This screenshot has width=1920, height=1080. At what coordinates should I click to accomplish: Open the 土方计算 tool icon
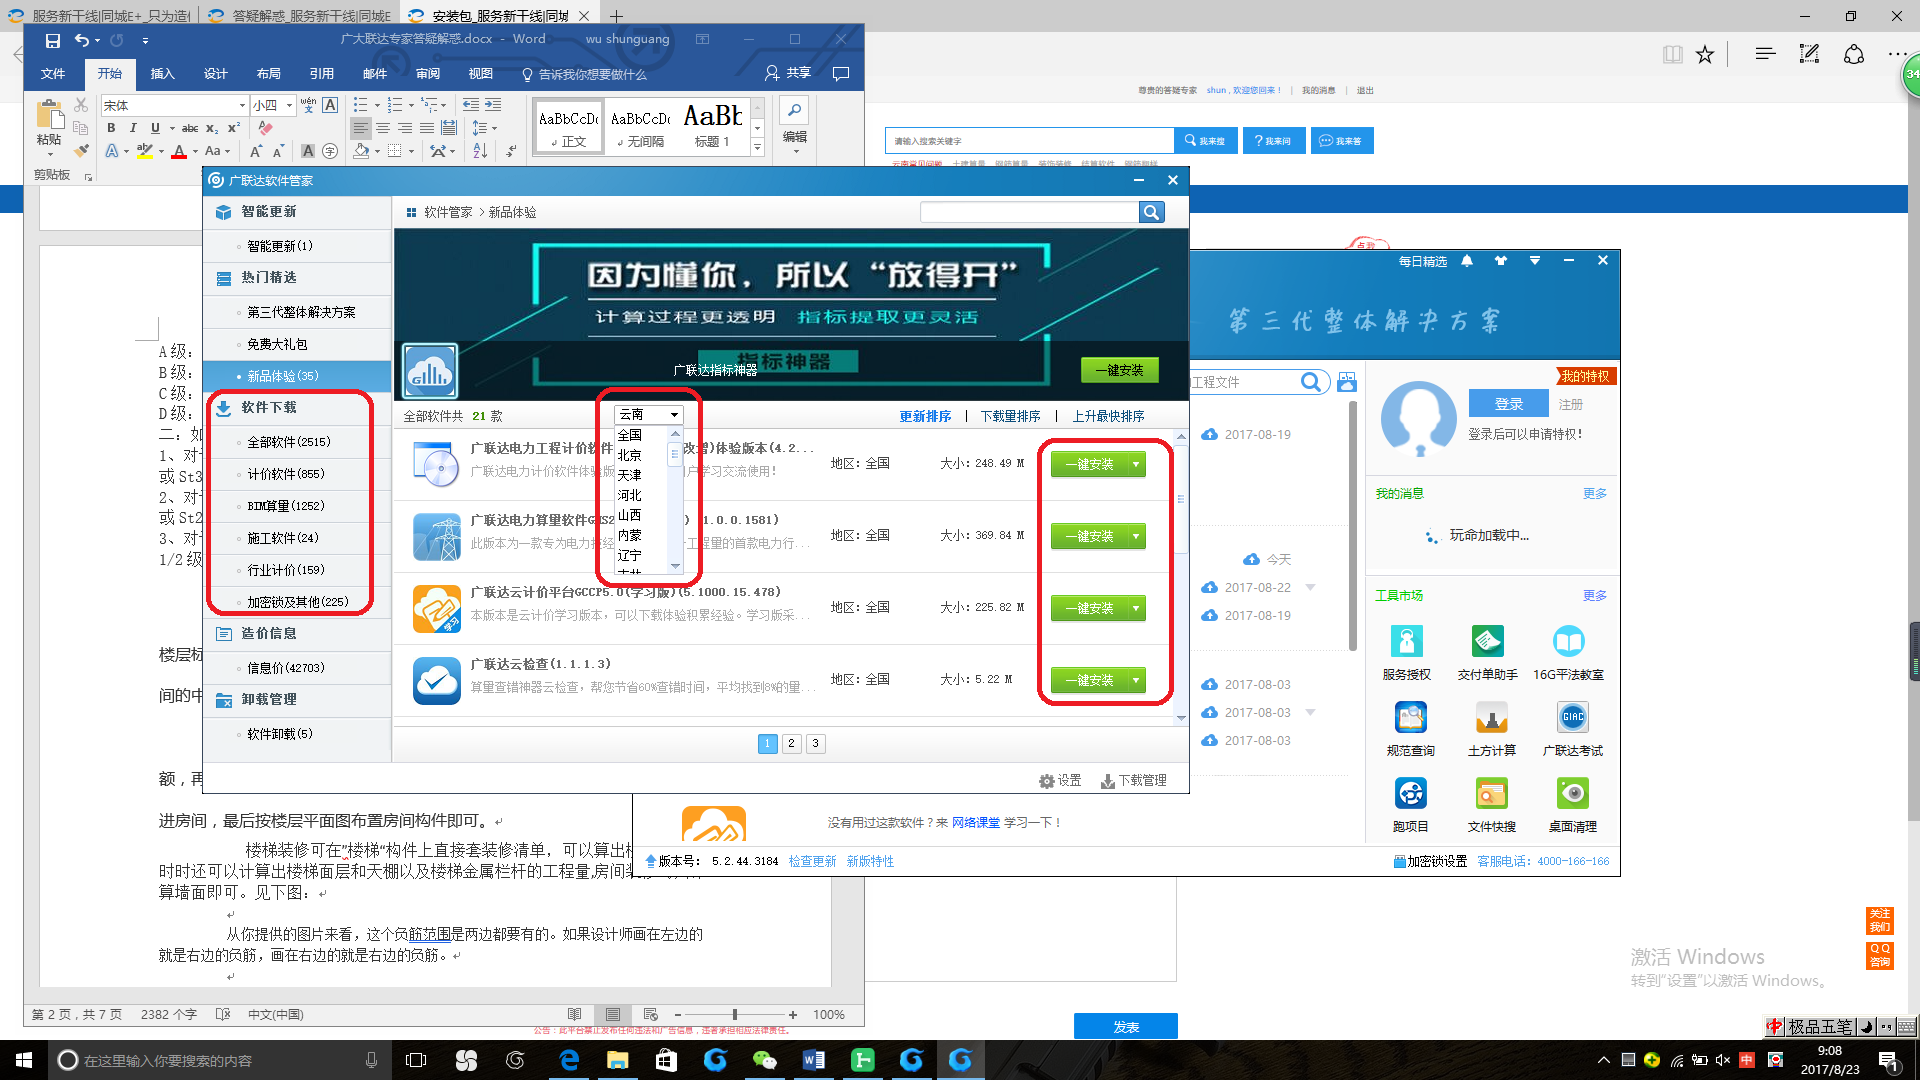[1491, 717]
